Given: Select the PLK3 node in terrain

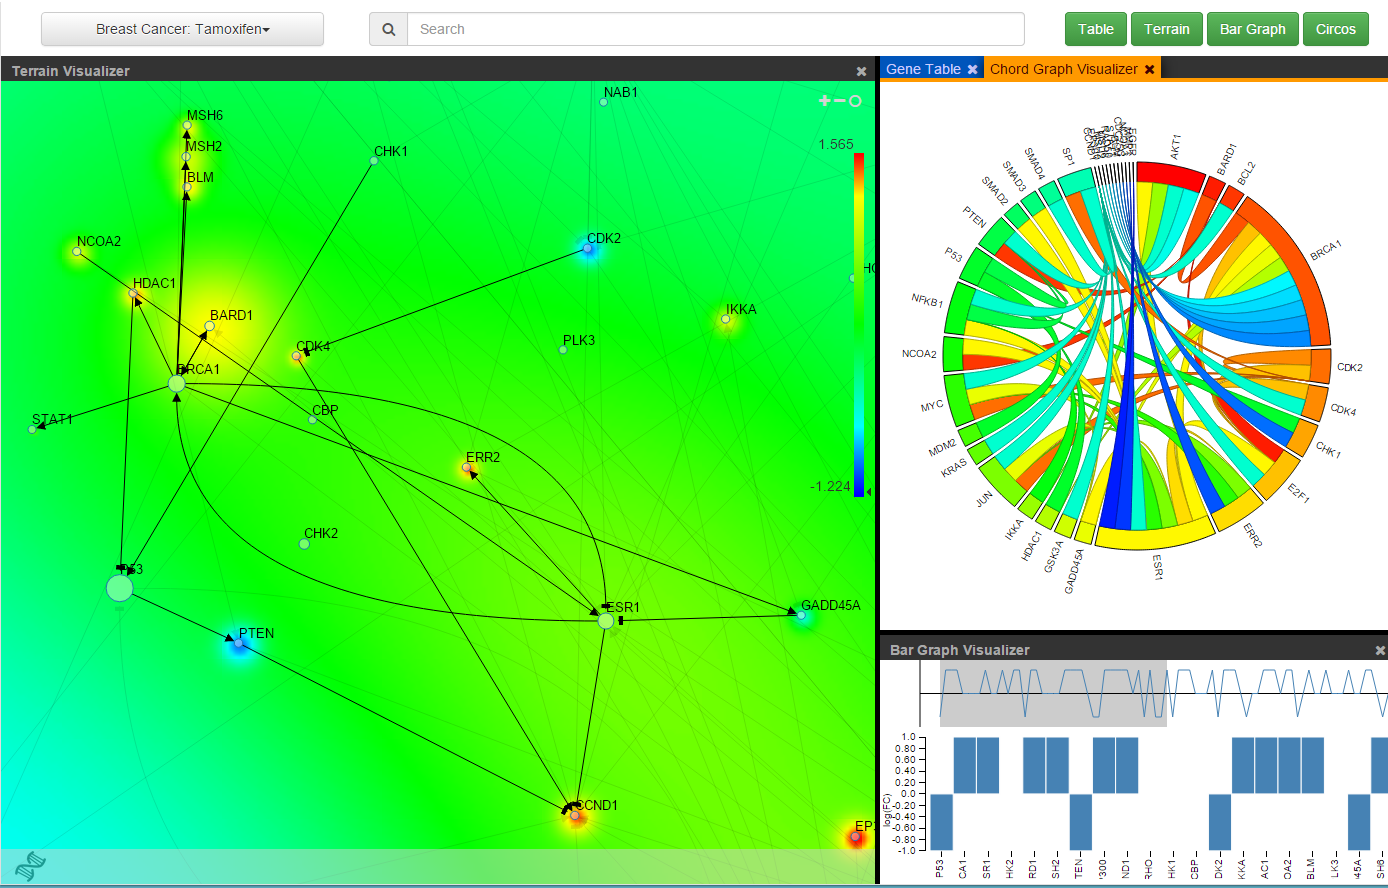Looking at the screenshot, I should coord(563,350).
